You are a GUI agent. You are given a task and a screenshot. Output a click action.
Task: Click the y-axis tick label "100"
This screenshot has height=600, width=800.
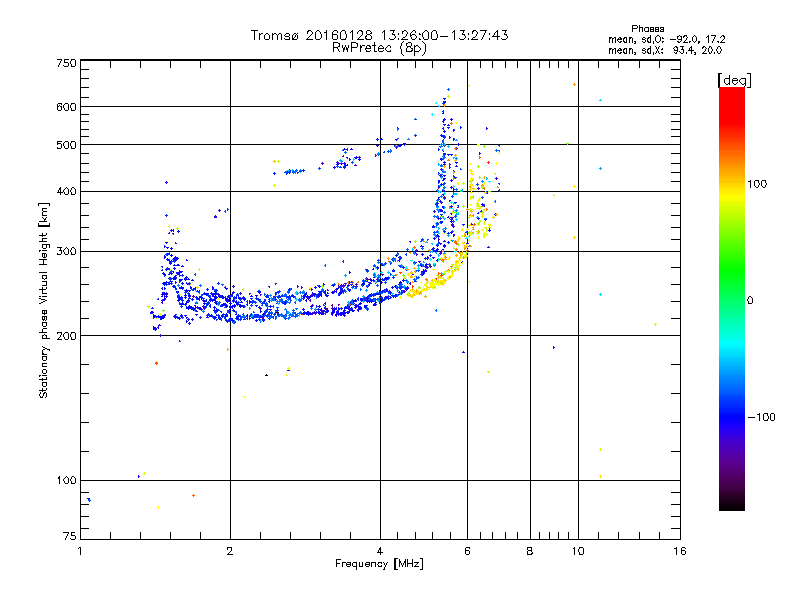(67, 480)
